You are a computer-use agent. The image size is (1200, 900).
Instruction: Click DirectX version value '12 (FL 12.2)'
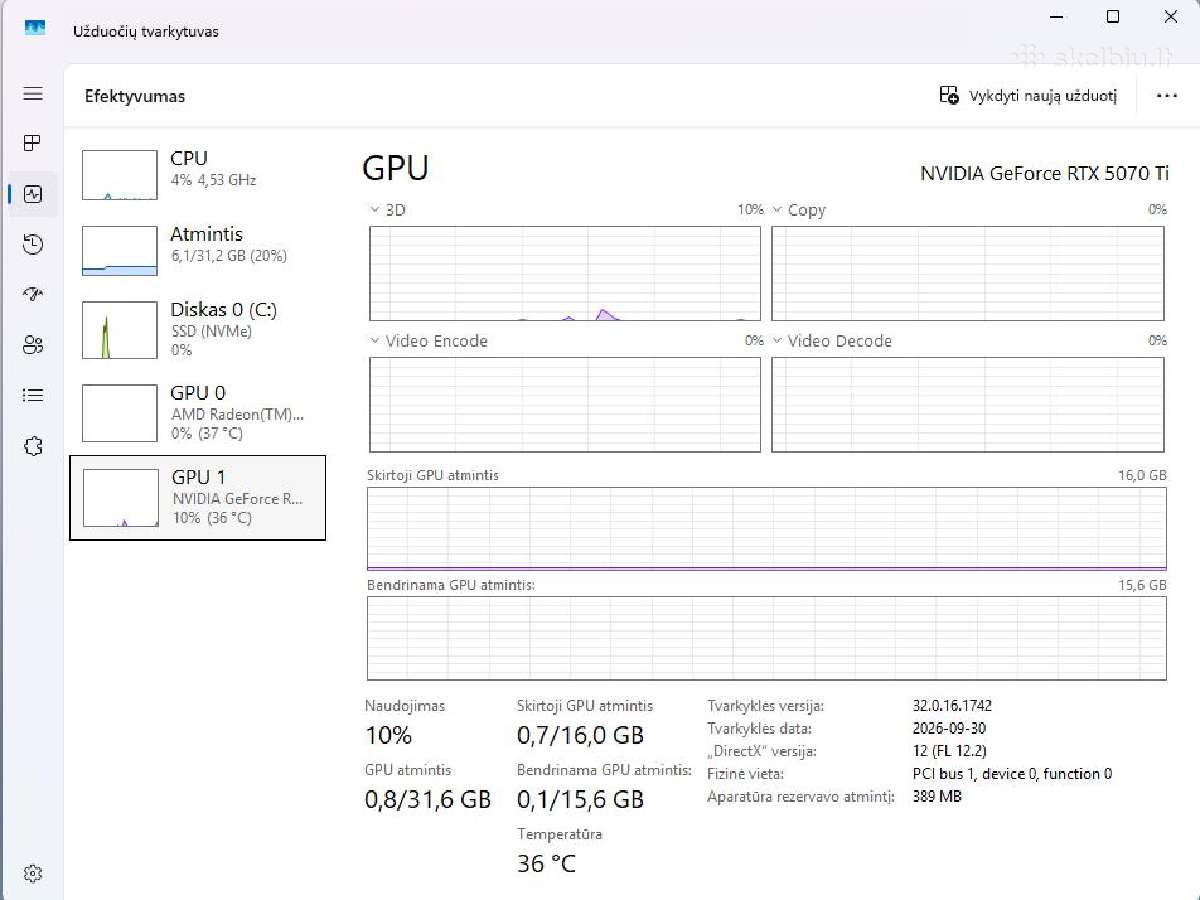[950, 751]
